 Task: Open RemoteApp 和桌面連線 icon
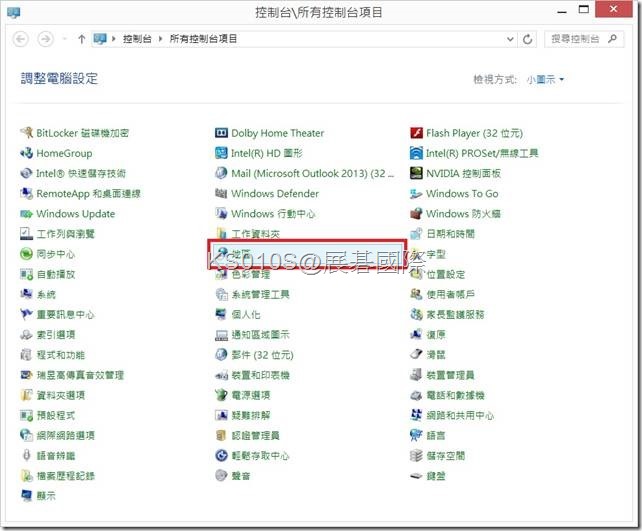pos(26,193)
